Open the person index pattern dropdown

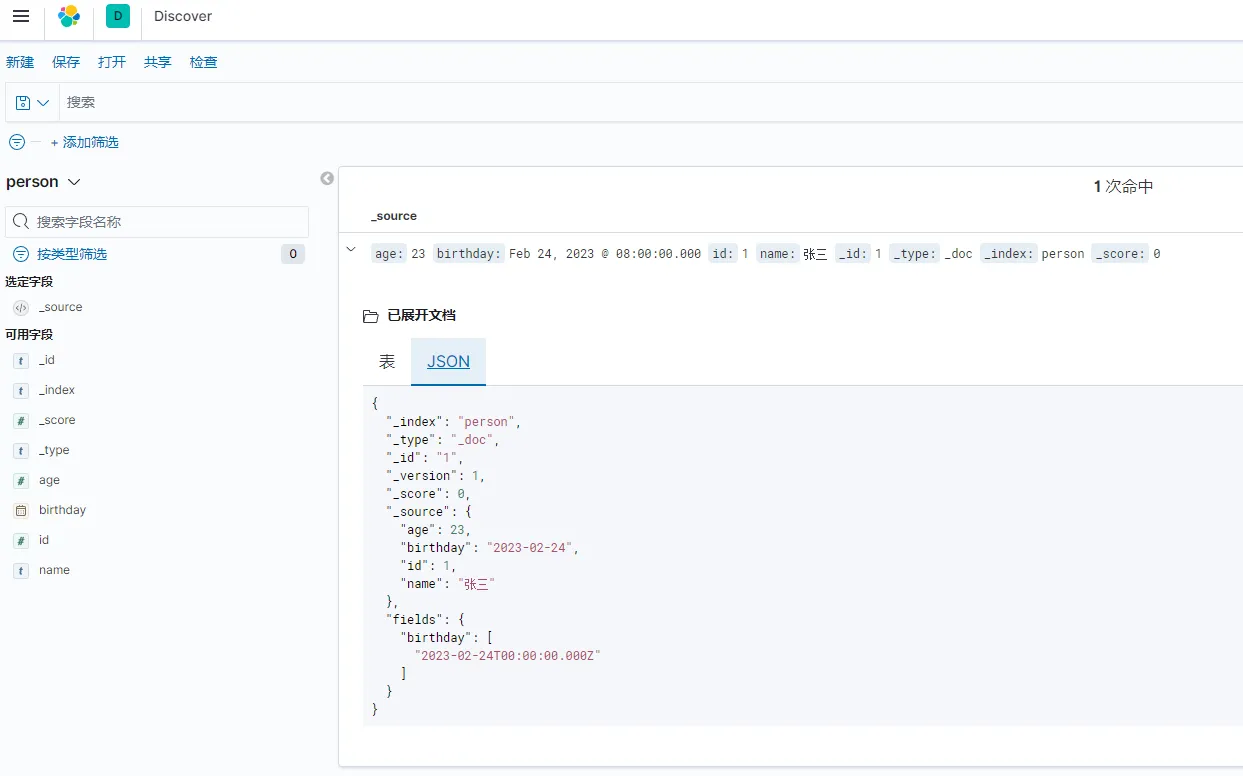(x=44, y=182)
